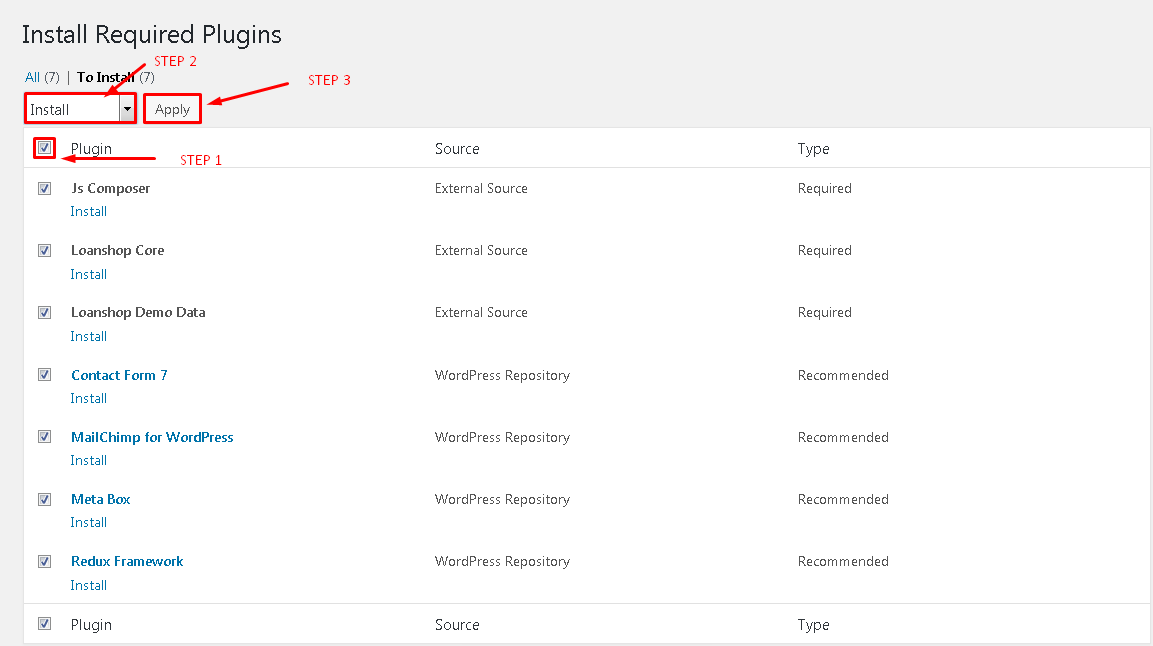This screenshot has height=646, width=1153.
Task: Uncheck the Loanshop Core checkbox
Action: [44, 250]
